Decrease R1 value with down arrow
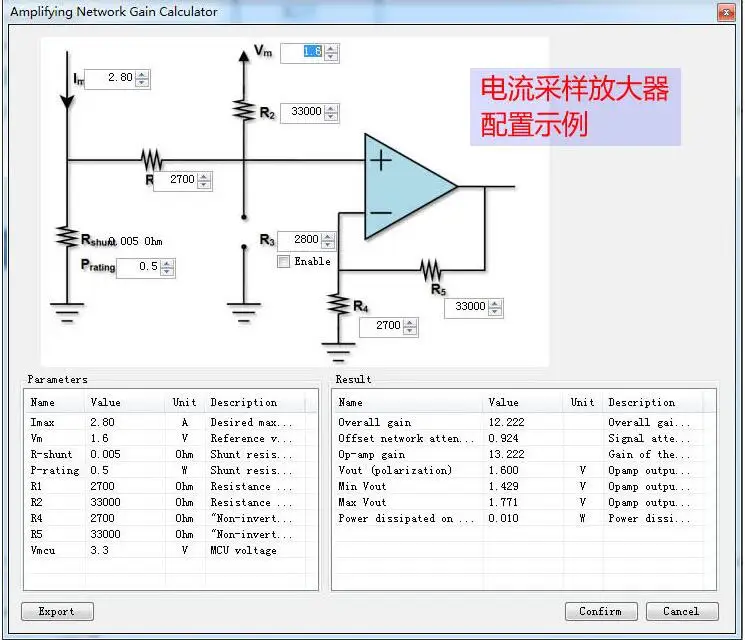Image resolution: width=745 pixels, height=640 pixels. 204,184
